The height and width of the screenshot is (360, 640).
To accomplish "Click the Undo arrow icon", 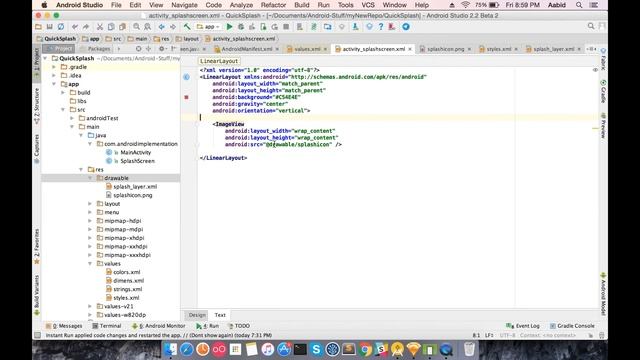I will (x=75, y=27).
